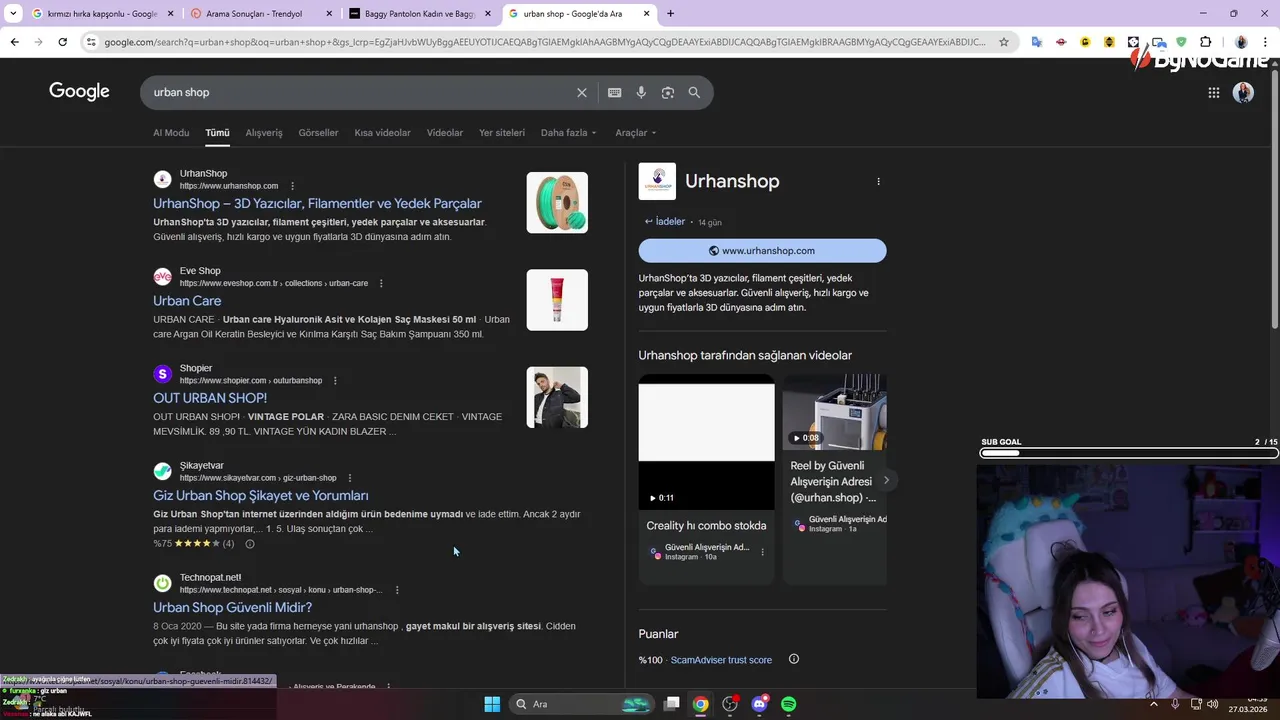This screenshot has width=1280, height=720.
Task: Click the magnifier search button
Action: click(x=694, y=92)
